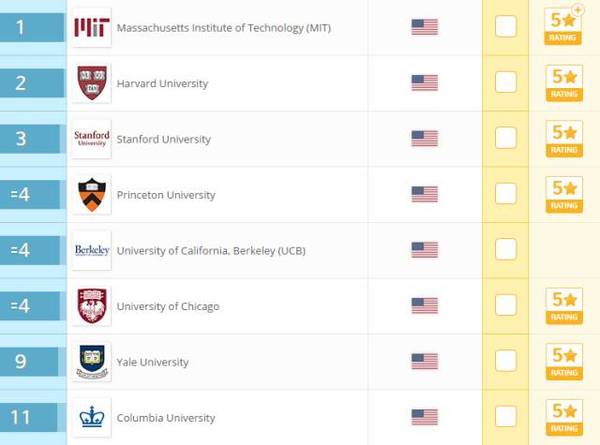Screen dimensions: 600x445
Task: Open Columbia University profile link
Action: [166, 417]
